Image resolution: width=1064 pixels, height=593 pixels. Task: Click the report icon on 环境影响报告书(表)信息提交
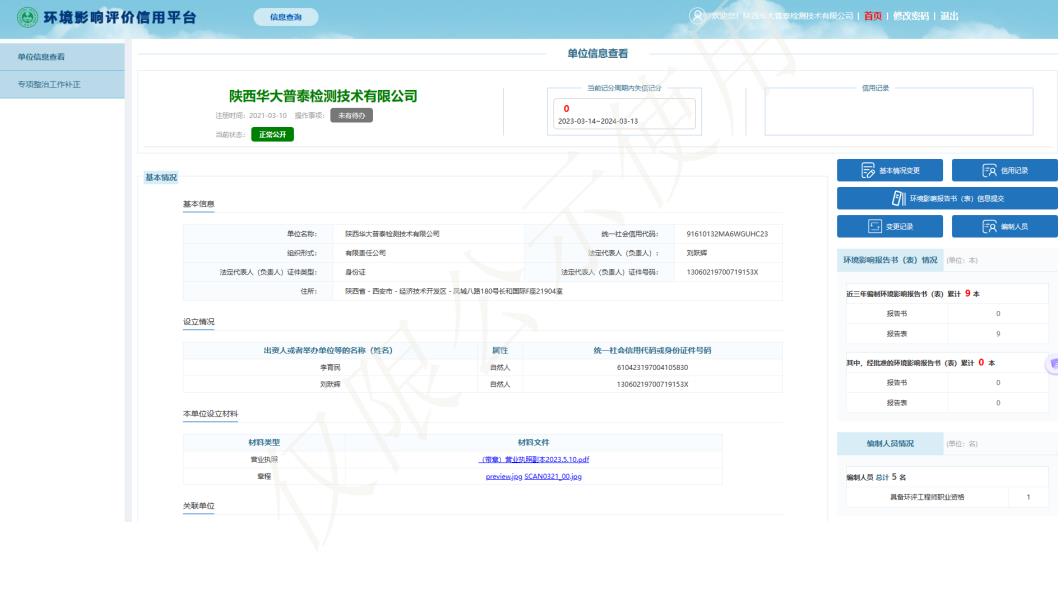coord(898,198)
